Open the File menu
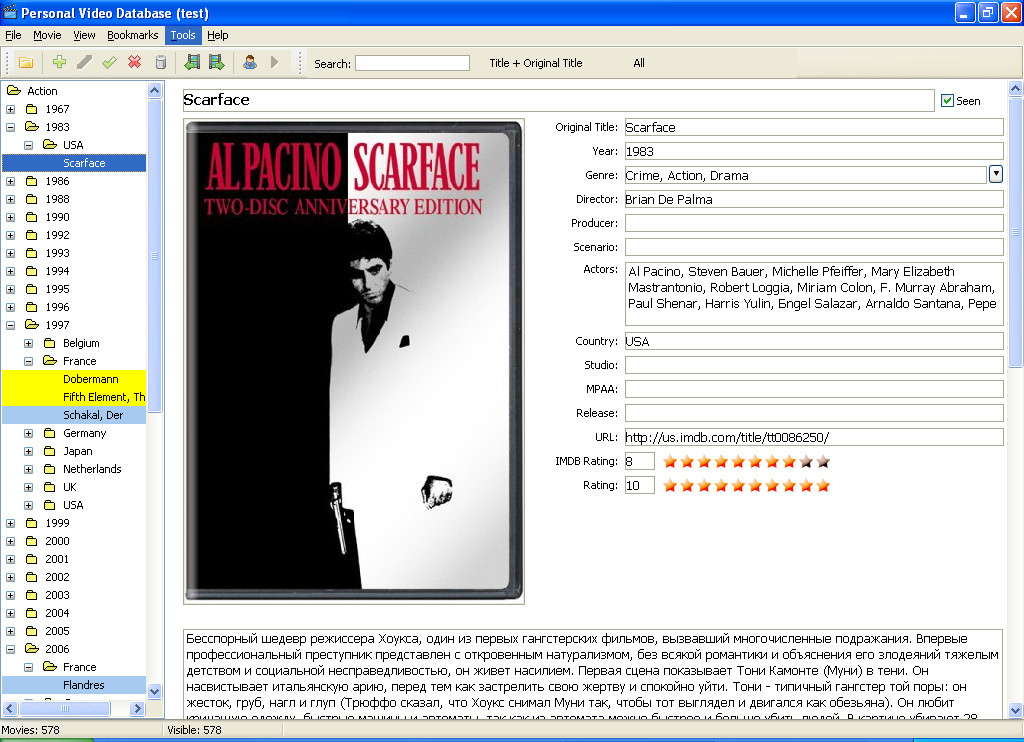 13,35
